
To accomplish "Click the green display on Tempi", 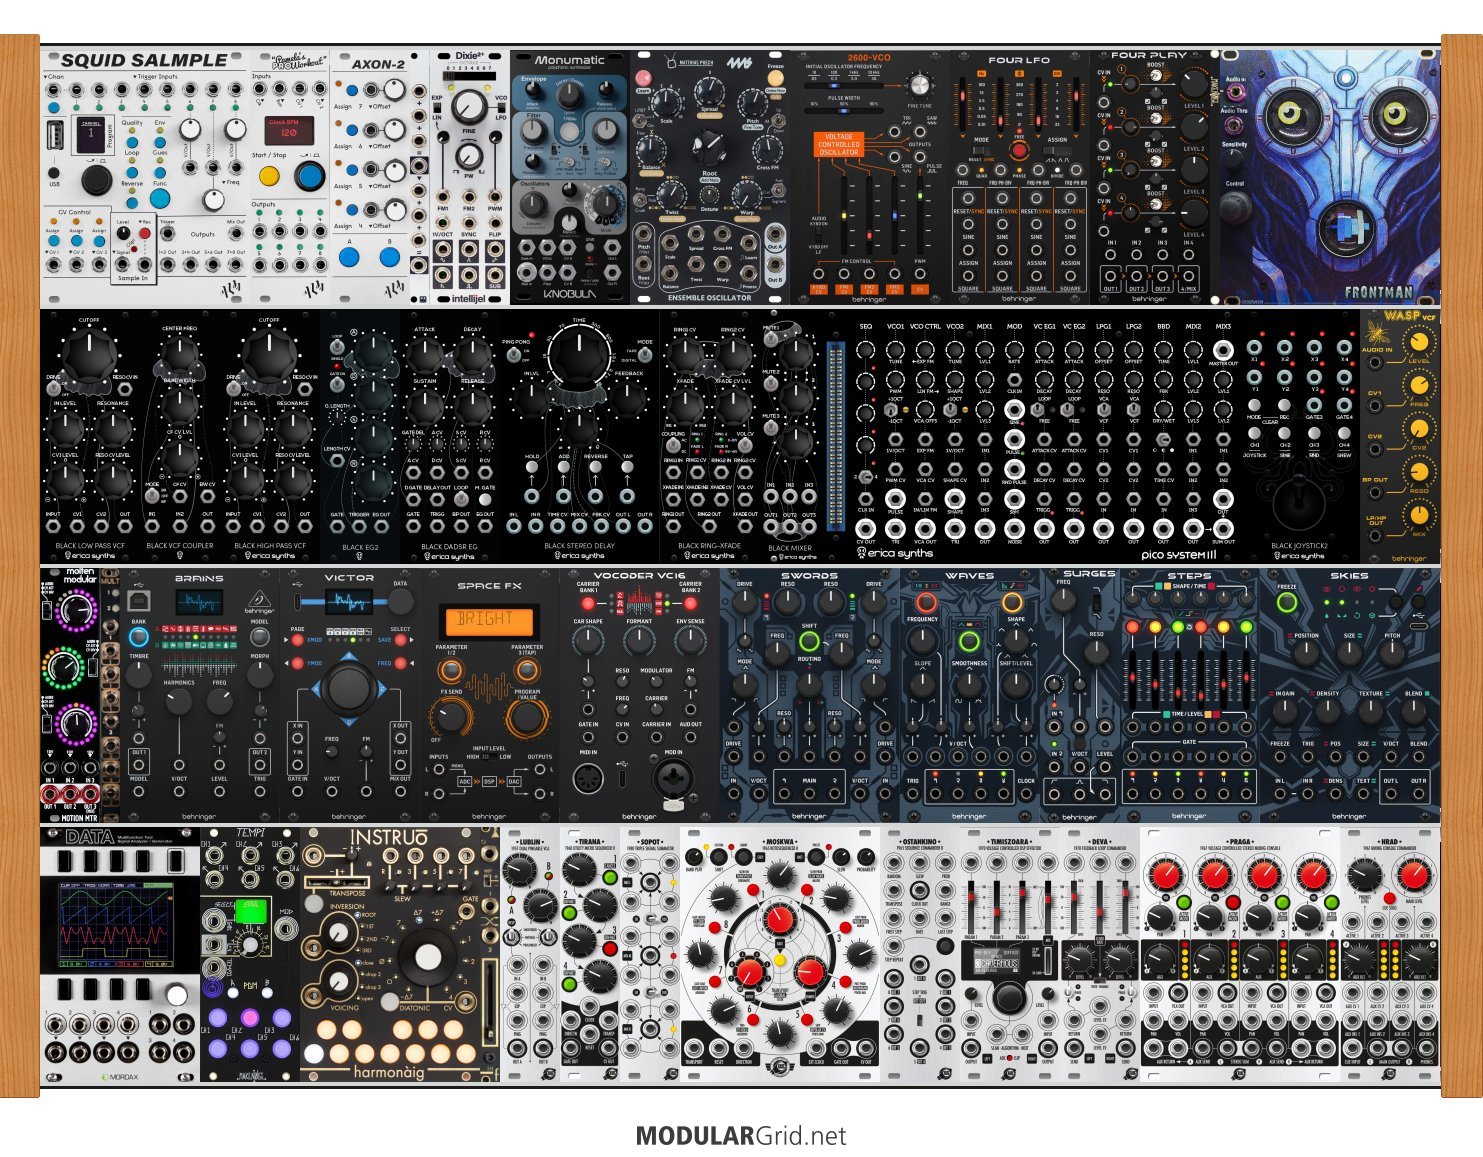I will (251, 909).
